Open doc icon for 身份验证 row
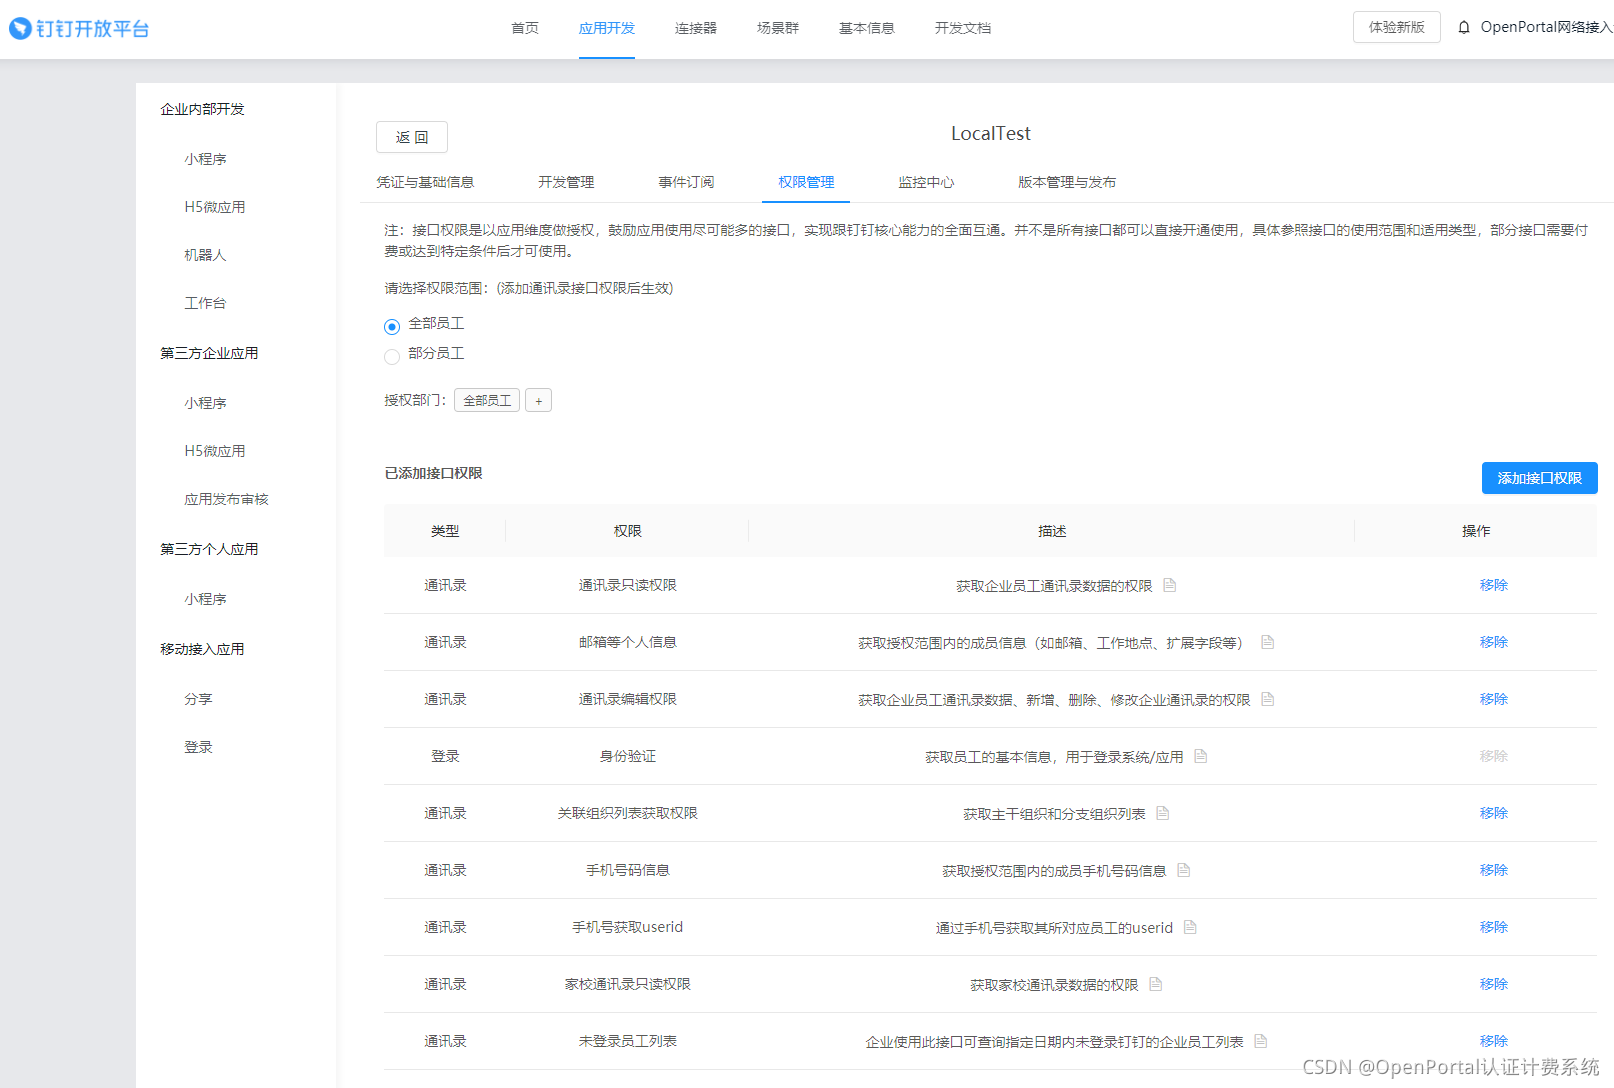Viewport: 1614px width, 1088px height. coord(1200,756)
